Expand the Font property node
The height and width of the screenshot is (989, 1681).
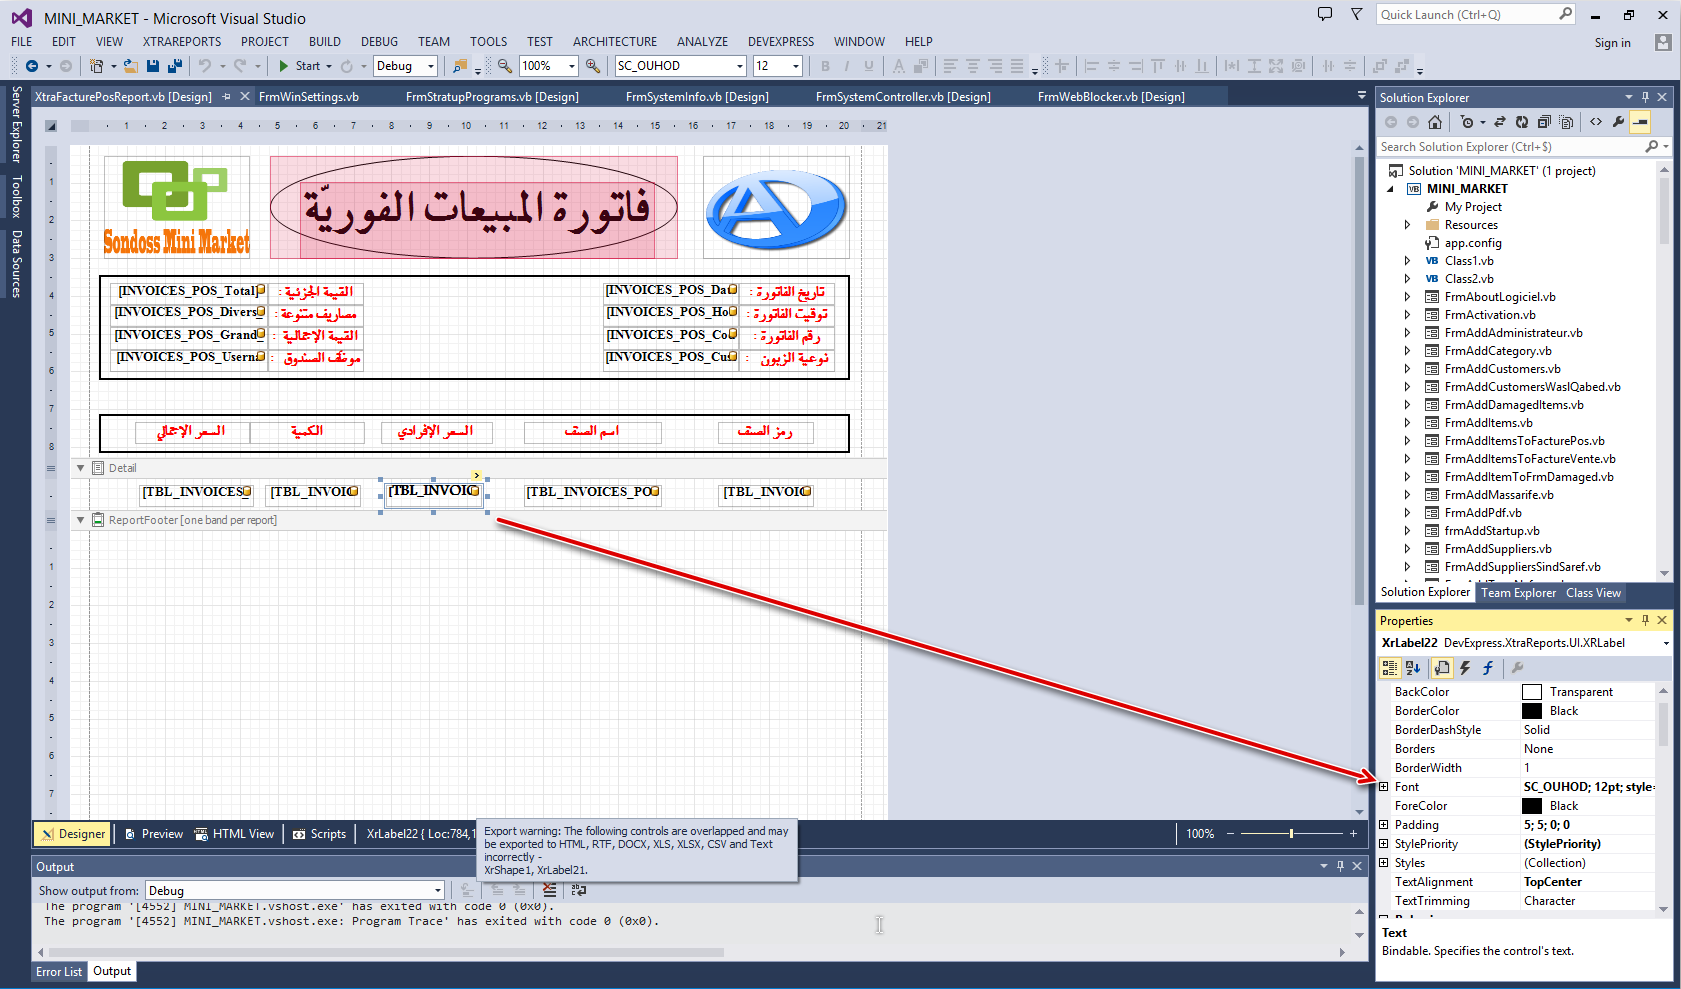(1384, 787)
